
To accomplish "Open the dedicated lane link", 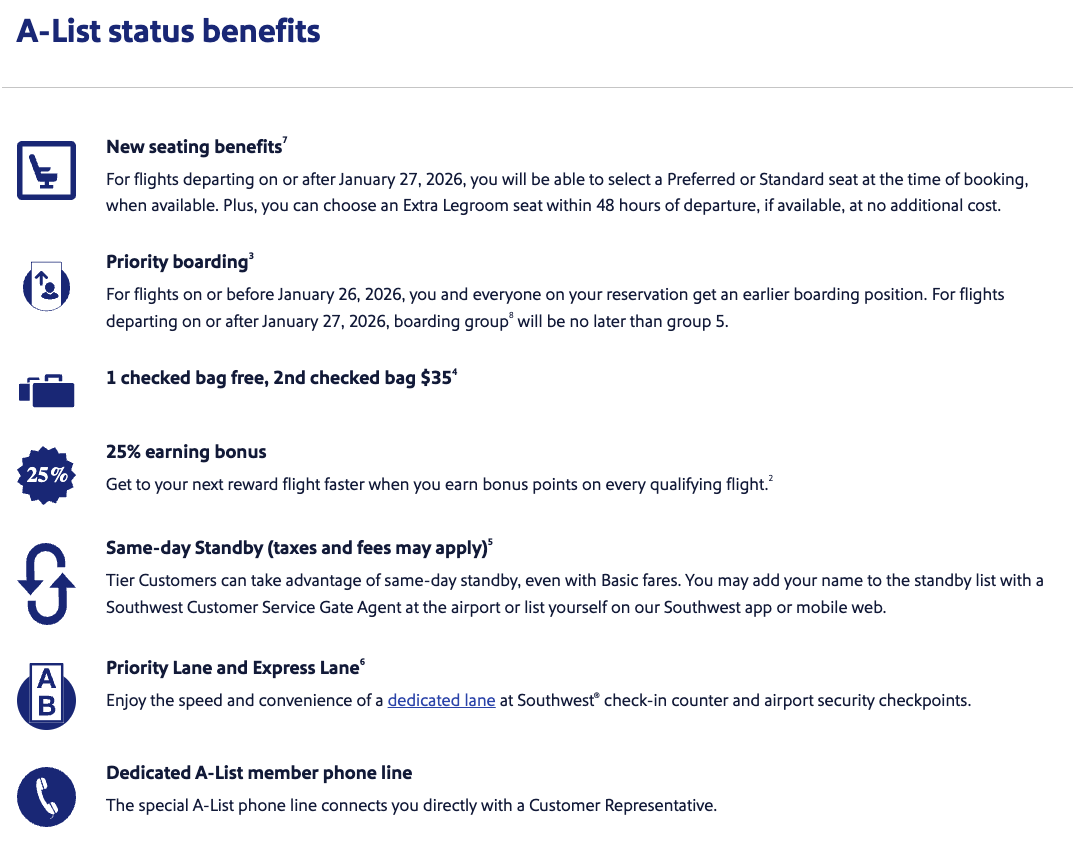I will pyautogui.click(x=441, y=700).
